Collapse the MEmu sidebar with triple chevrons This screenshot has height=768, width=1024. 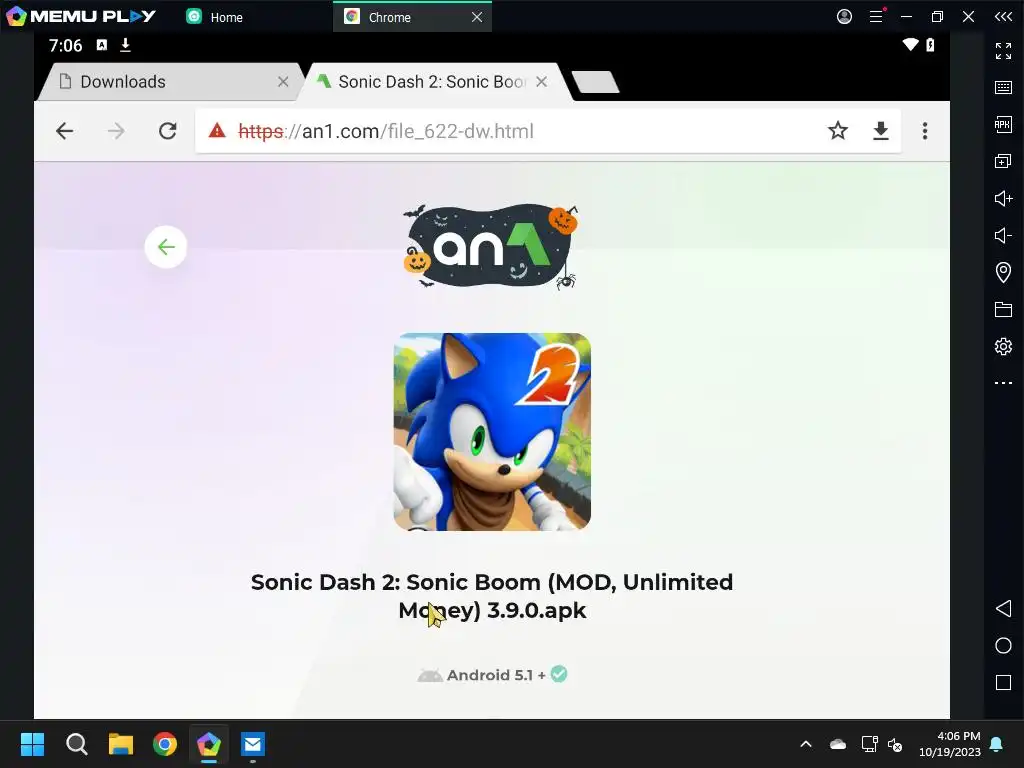[1003, 16]
